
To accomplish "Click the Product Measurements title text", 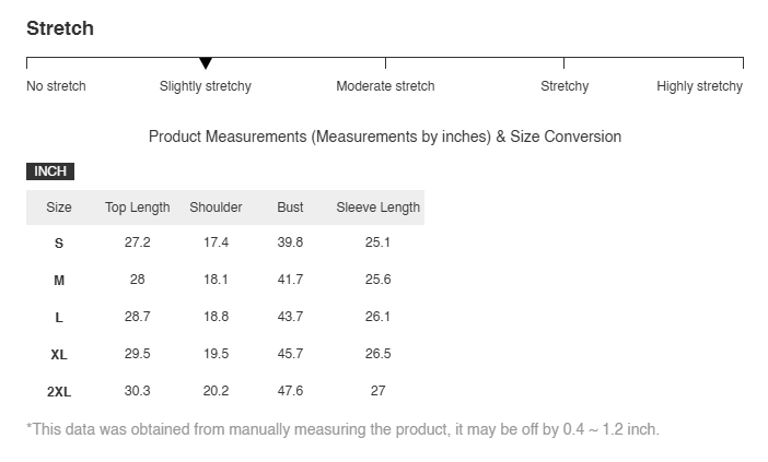I will click(x=385, y=136).
